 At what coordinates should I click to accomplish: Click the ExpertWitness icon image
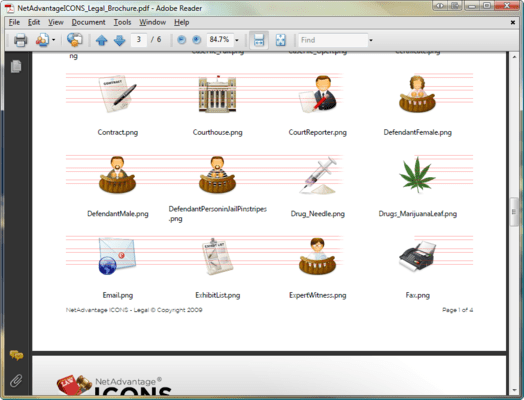coord(318,256)
